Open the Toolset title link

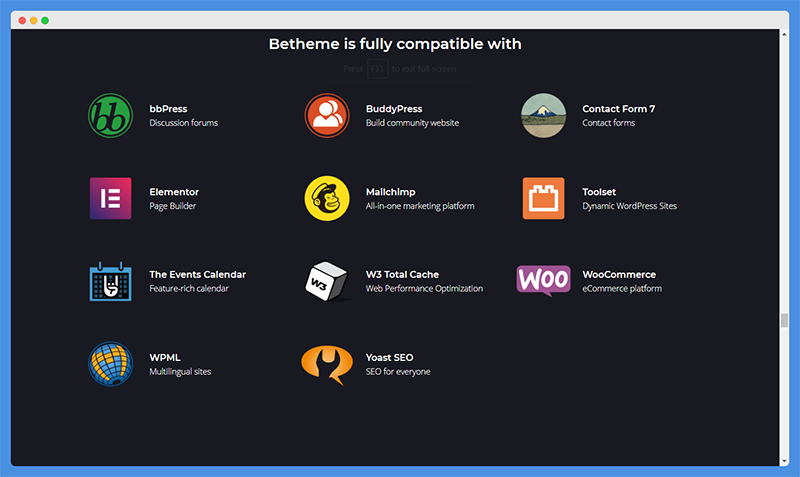point(599,192)
